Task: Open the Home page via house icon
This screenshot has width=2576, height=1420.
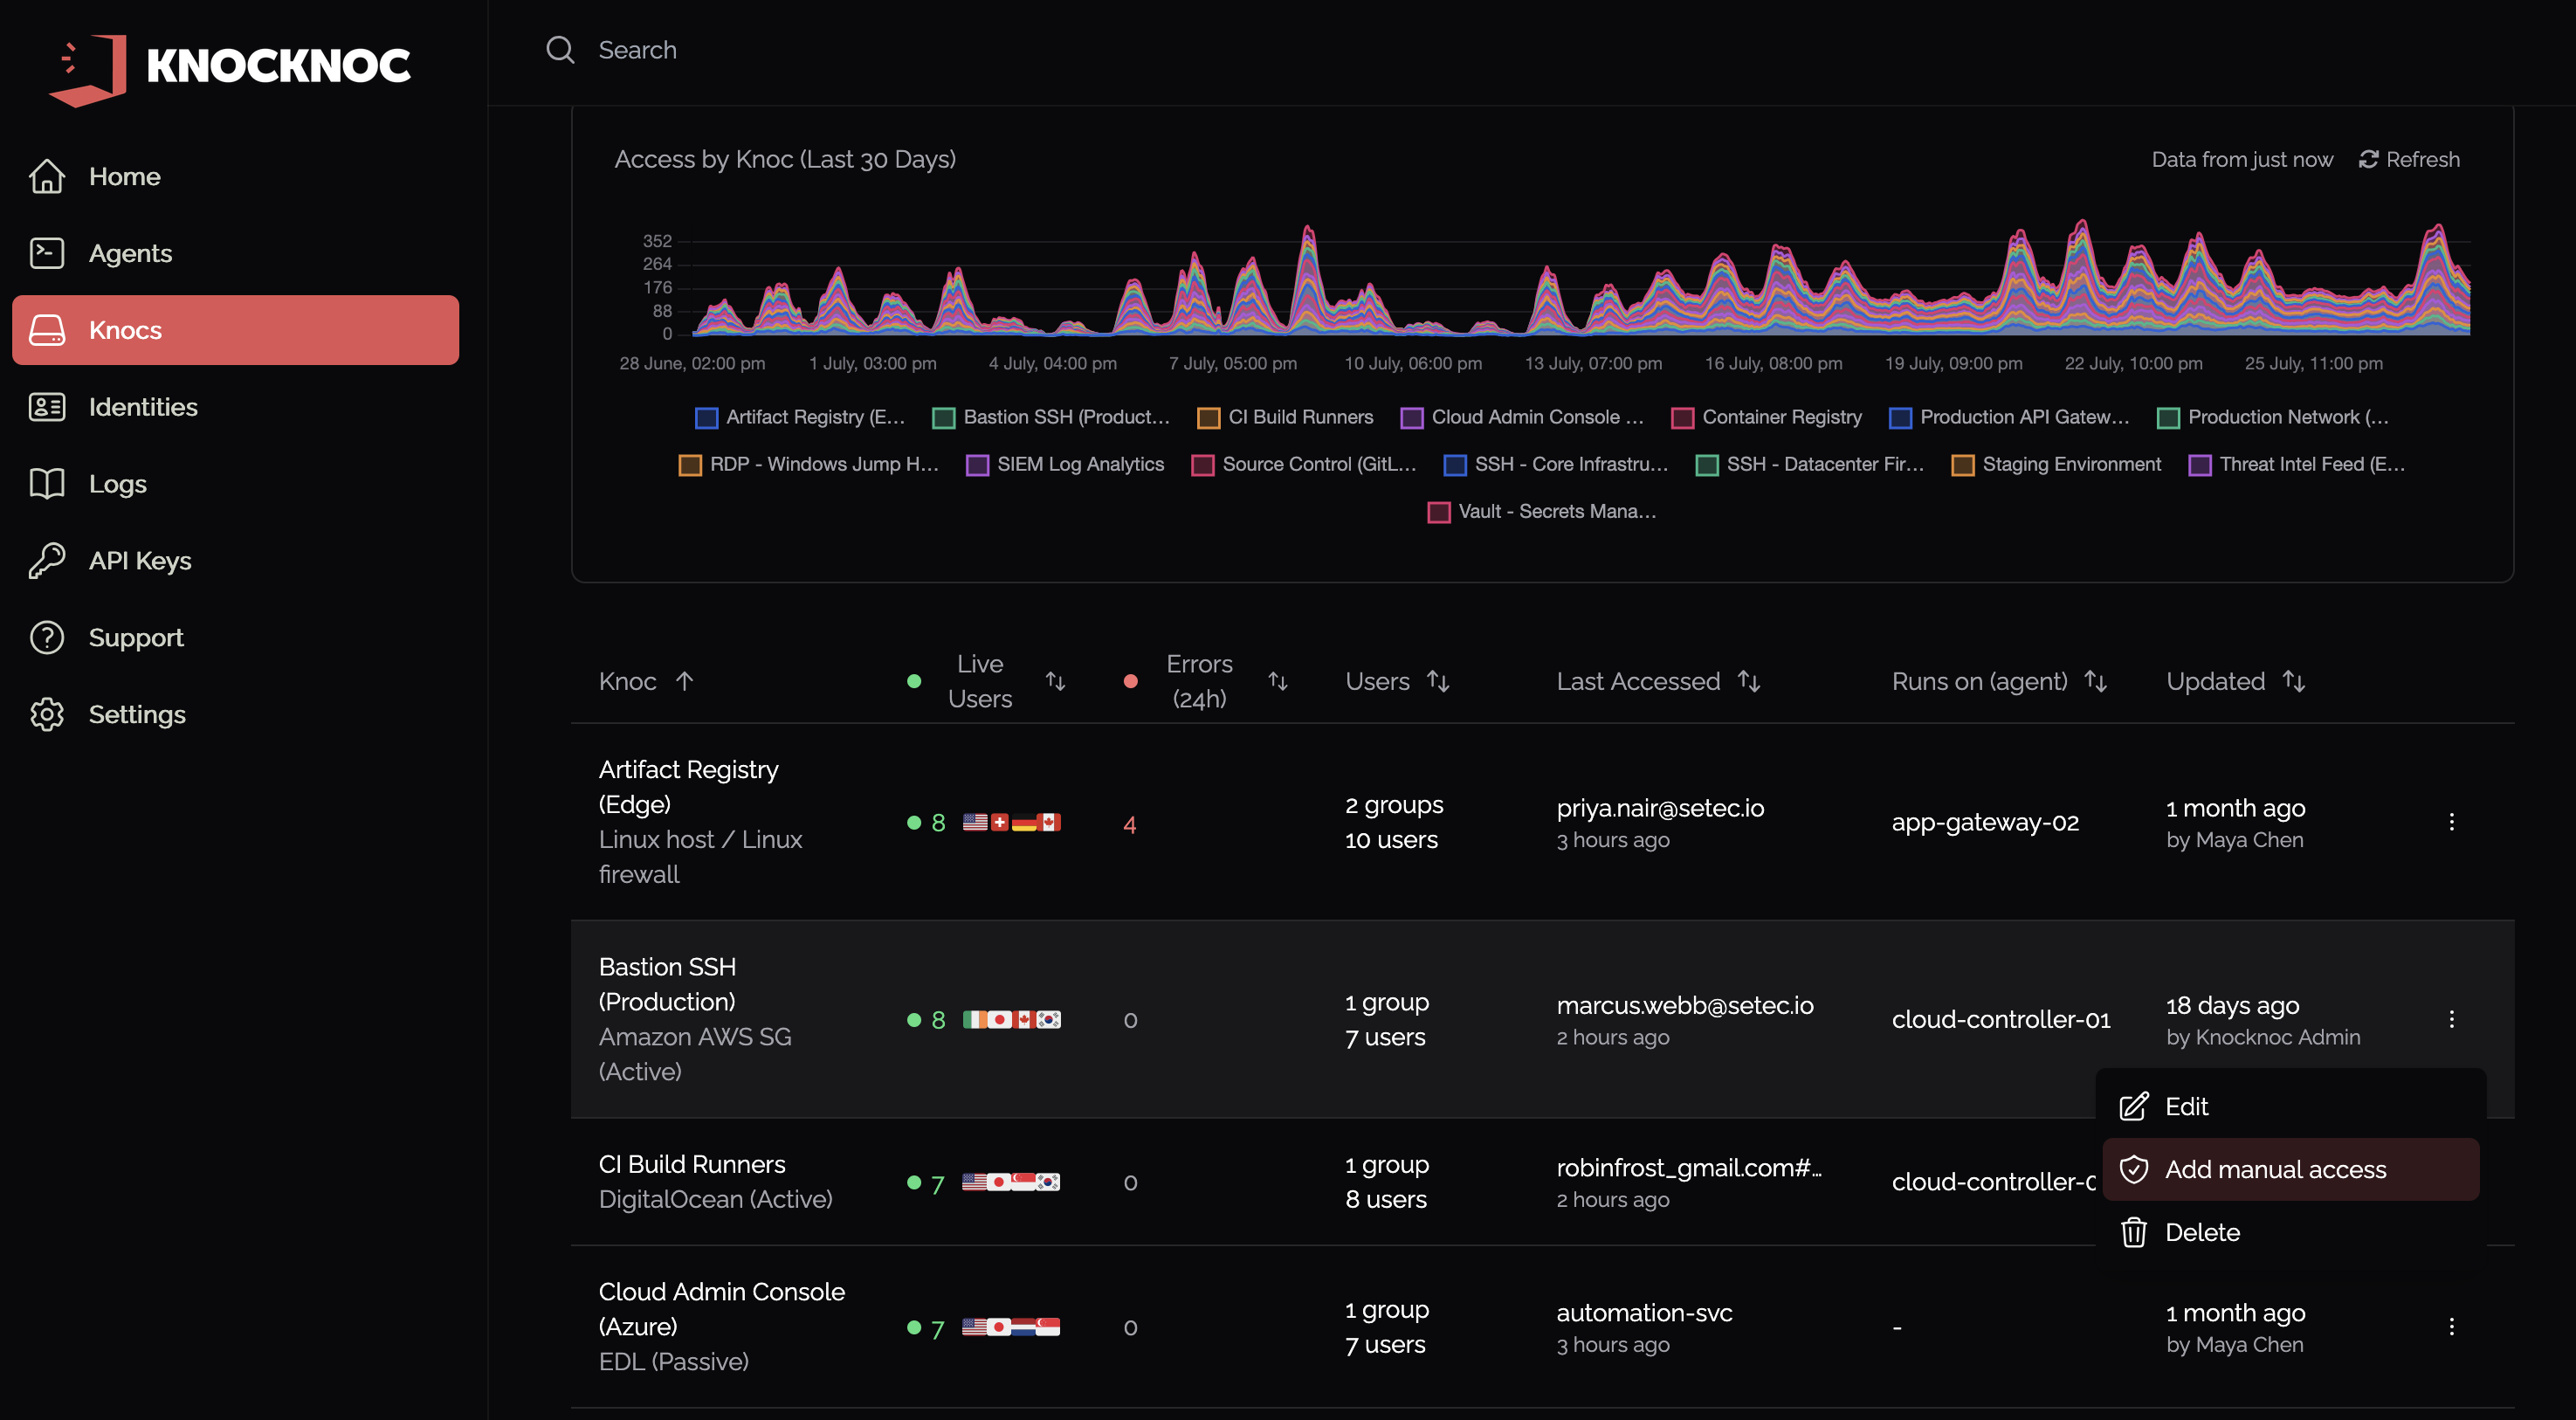Action: click(x=47, y=176)
